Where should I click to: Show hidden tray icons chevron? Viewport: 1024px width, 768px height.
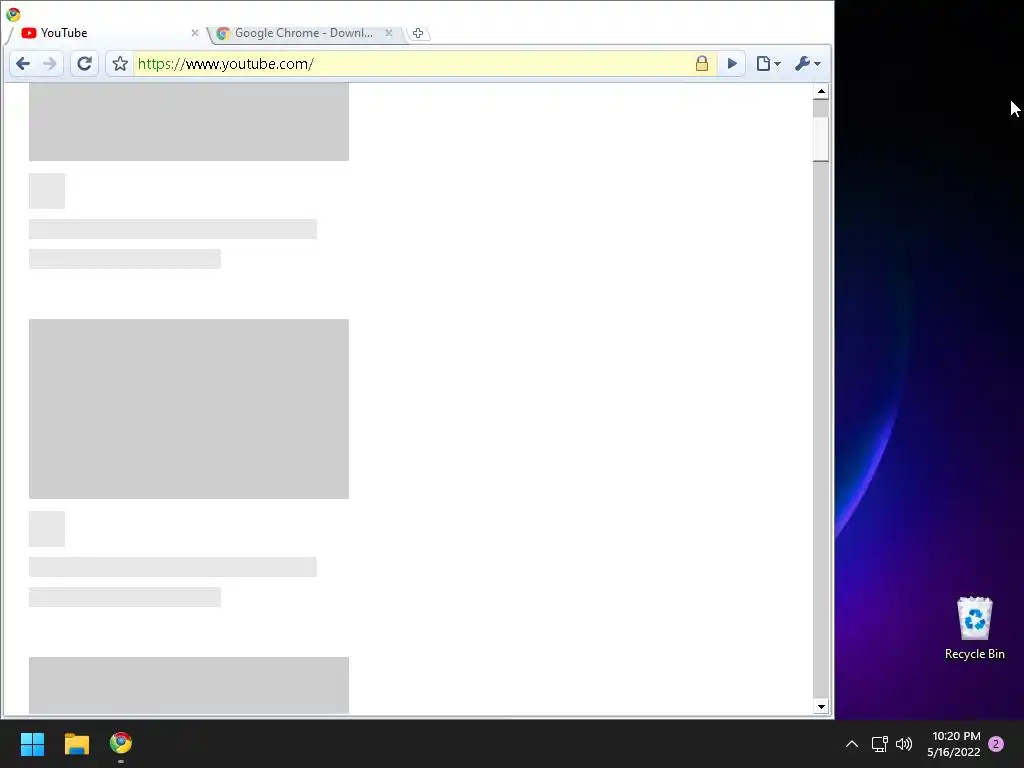point(852,743)
